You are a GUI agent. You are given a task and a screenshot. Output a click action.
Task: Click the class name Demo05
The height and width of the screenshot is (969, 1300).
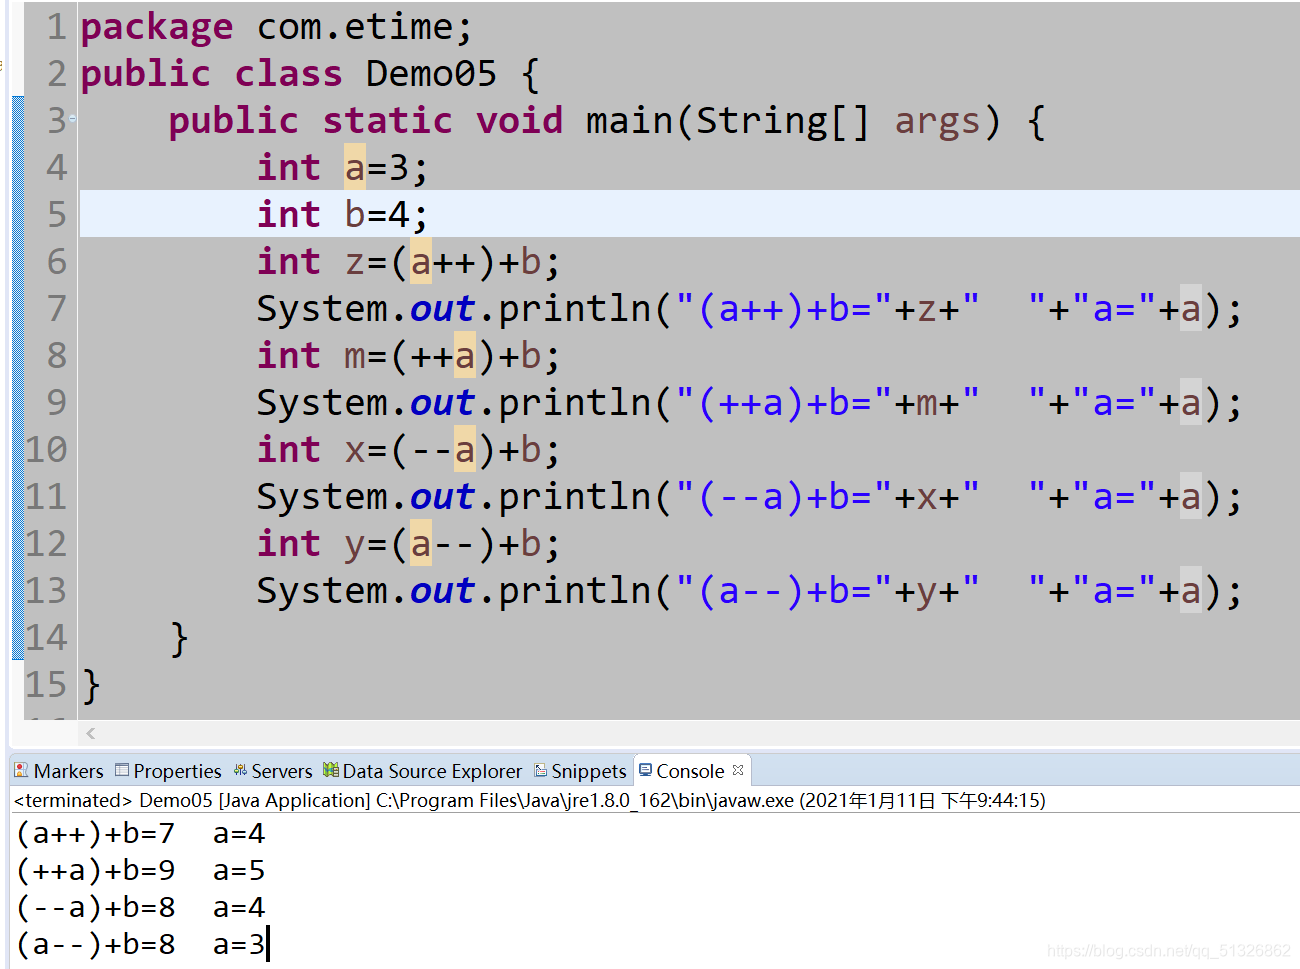point(431,74)
